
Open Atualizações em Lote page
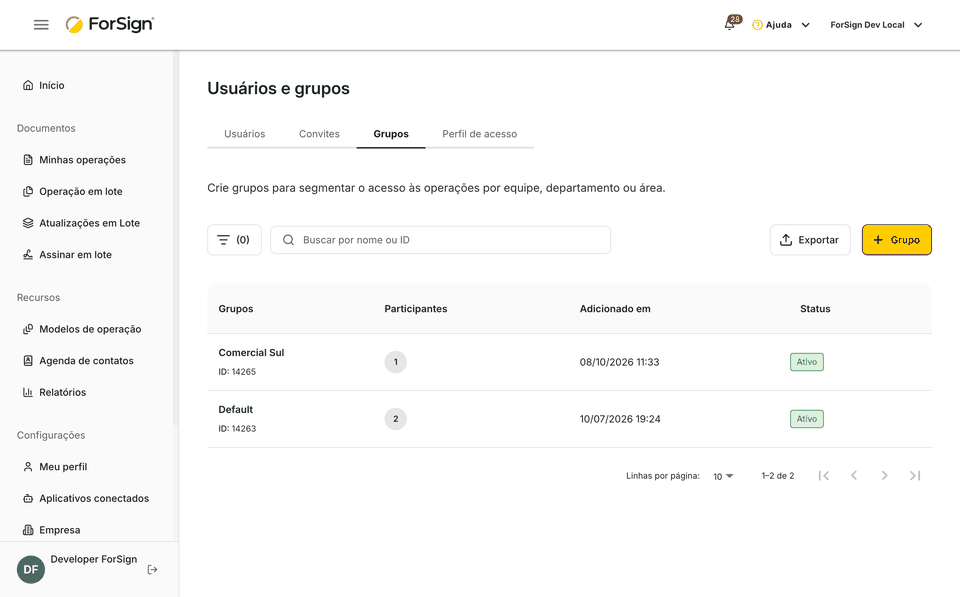coord(89,223)
